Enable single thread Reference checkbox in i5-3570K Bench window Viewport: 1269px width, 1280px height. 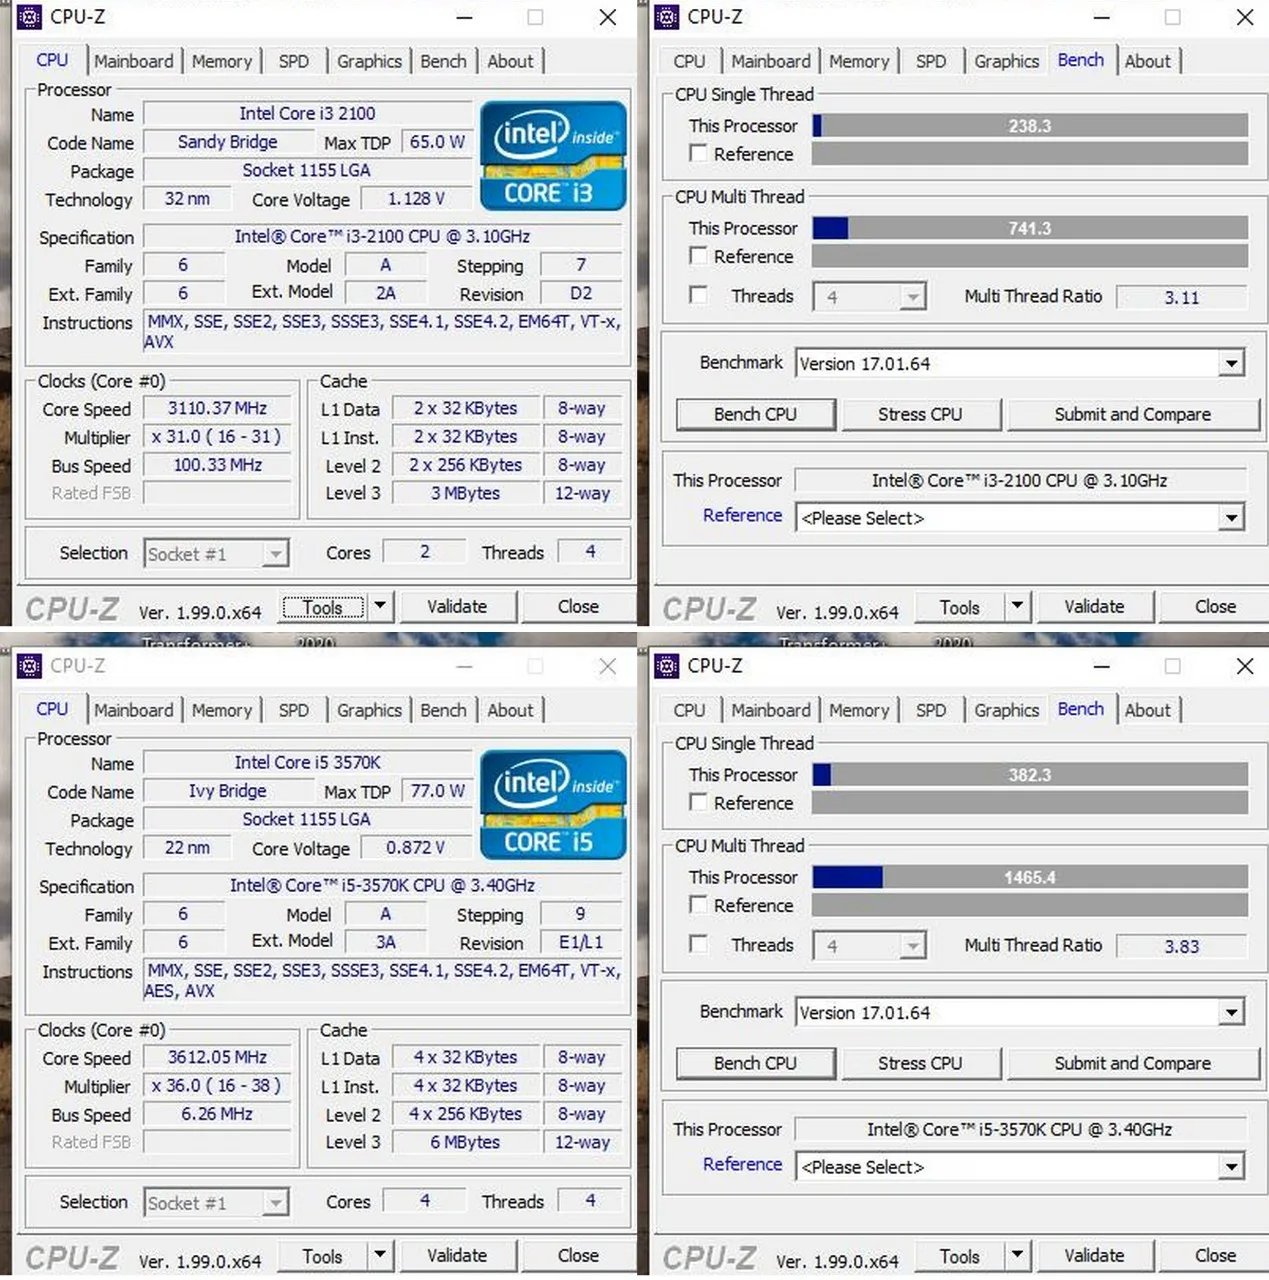coord(699,802)
